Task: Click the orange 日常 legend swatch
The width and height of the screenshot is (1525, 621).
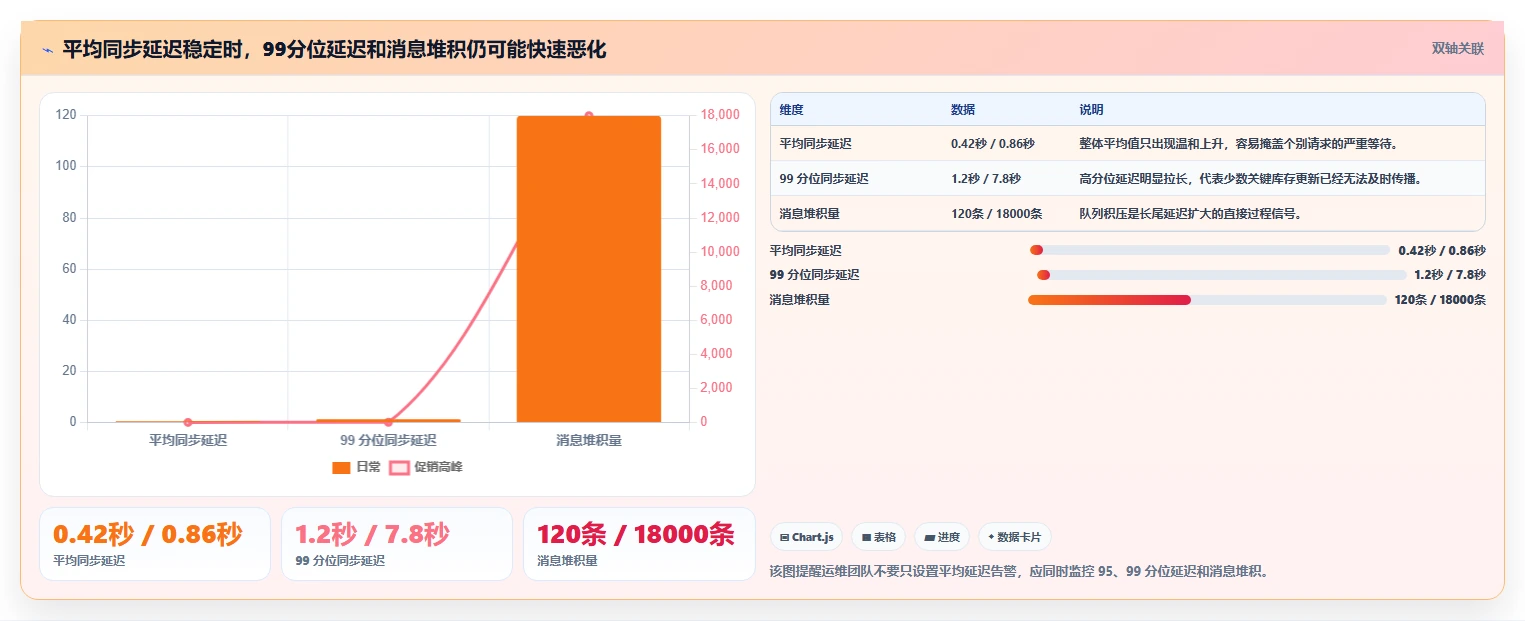Action: pos(342,467)
